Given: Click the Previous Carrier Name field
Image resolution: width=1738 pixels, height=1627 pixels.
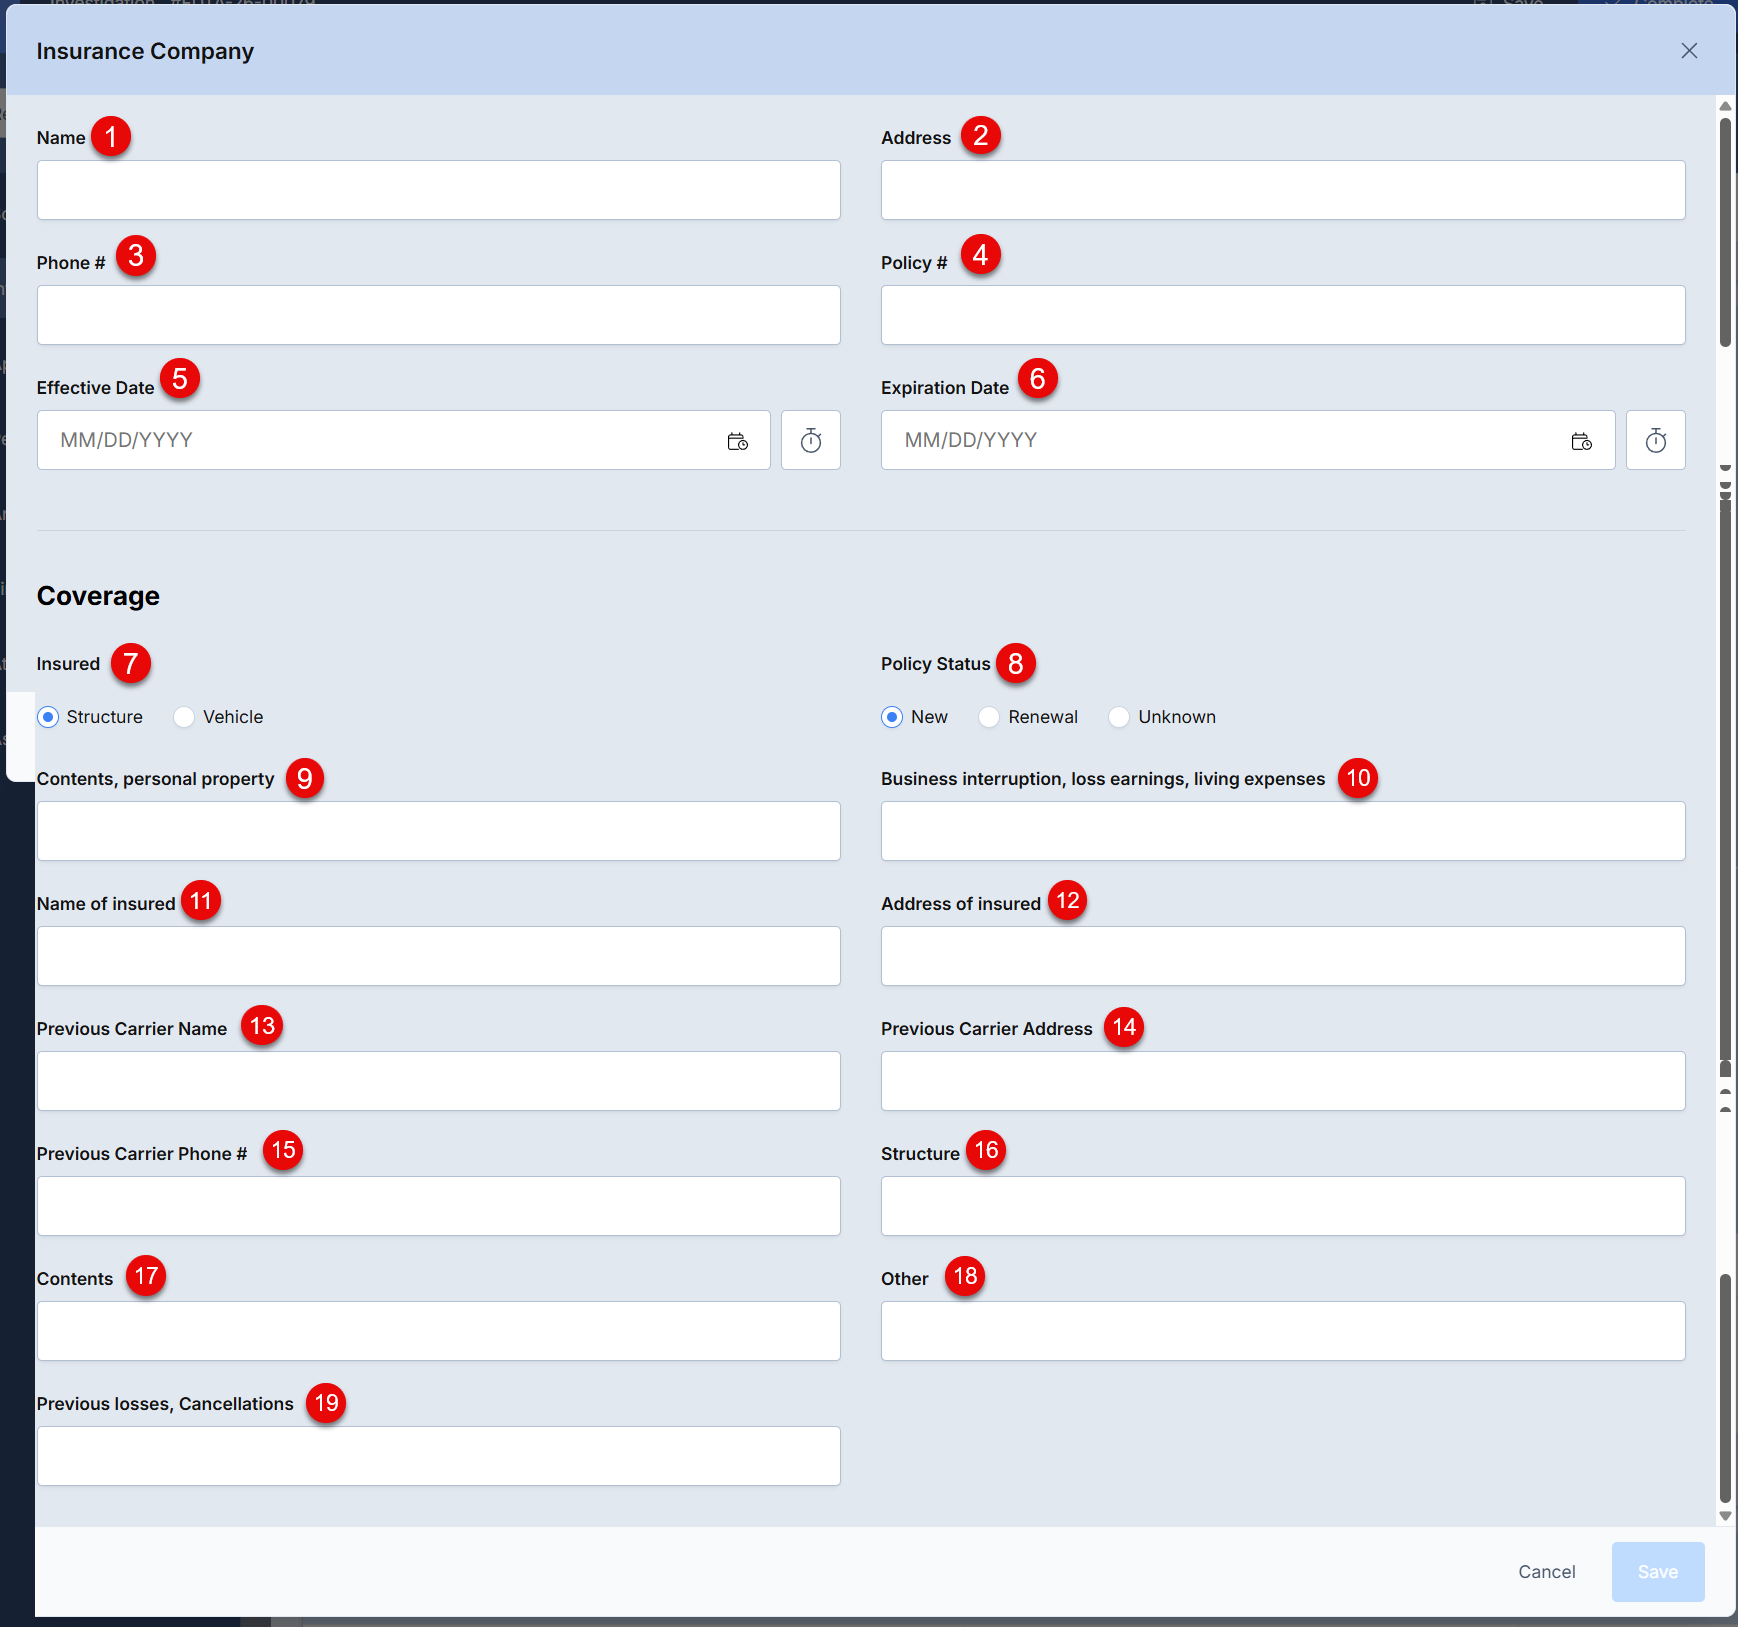Looking at the screenshot, I should click(439, 1081).
